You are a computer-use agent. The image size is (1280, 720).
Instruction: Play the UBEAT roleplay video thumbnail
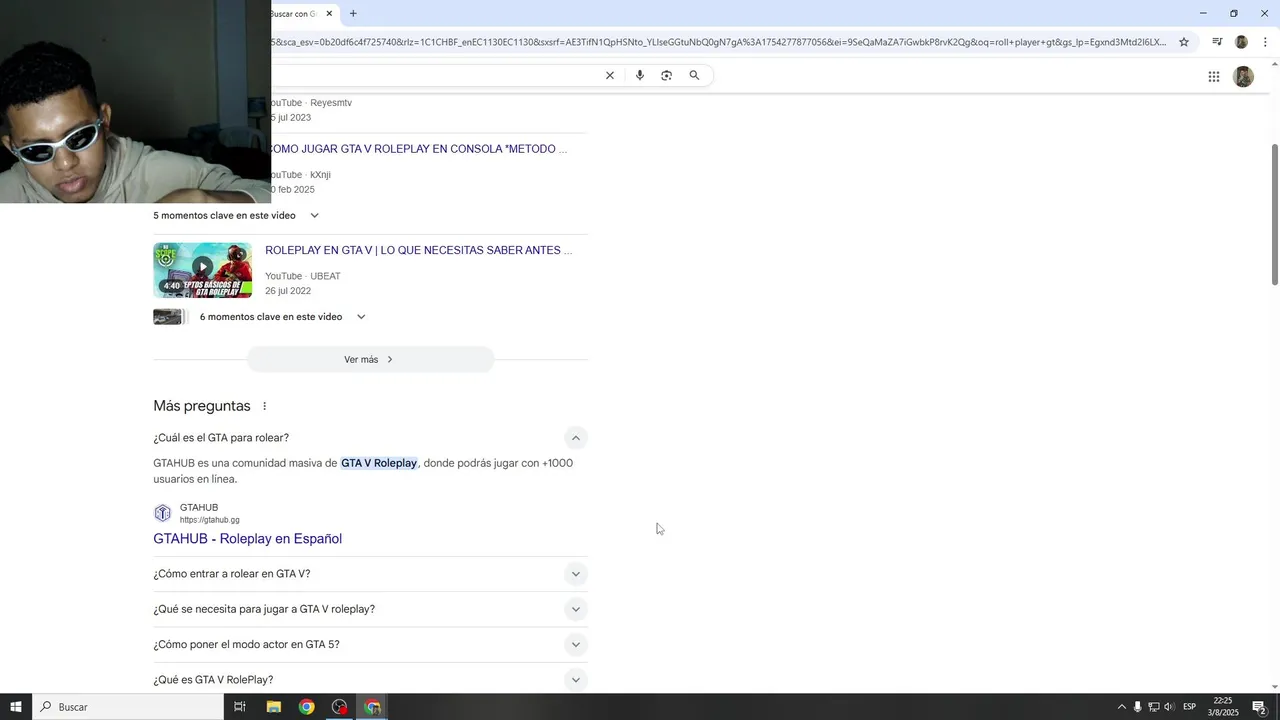(202, 270)
